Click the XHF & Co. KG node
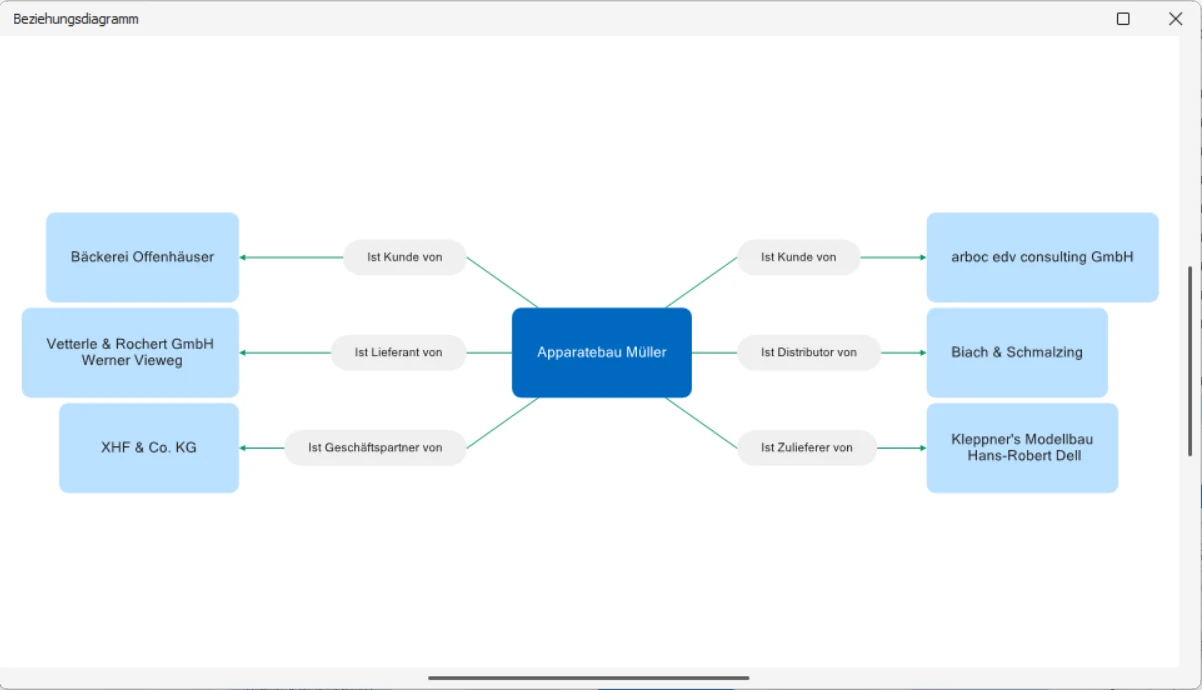 pyautogui.click(x=149, y=448)
